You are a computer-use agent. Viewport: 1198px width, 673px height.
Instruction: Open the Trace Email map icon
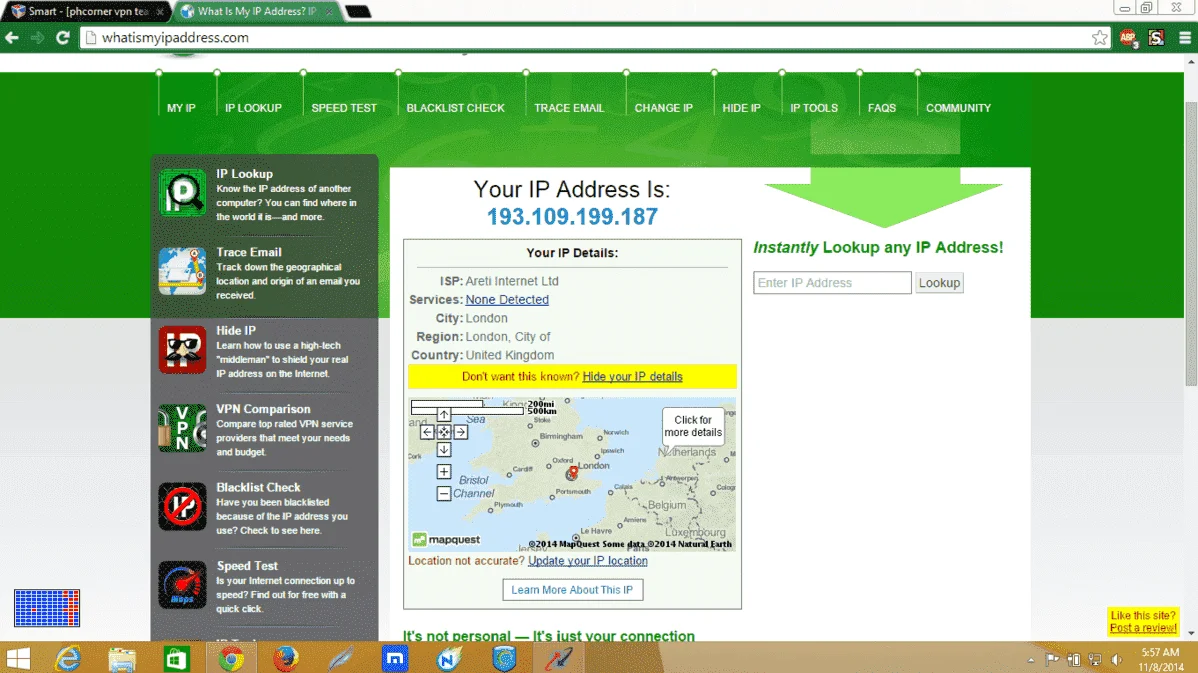pyautogui.click(x=183, y=271)
